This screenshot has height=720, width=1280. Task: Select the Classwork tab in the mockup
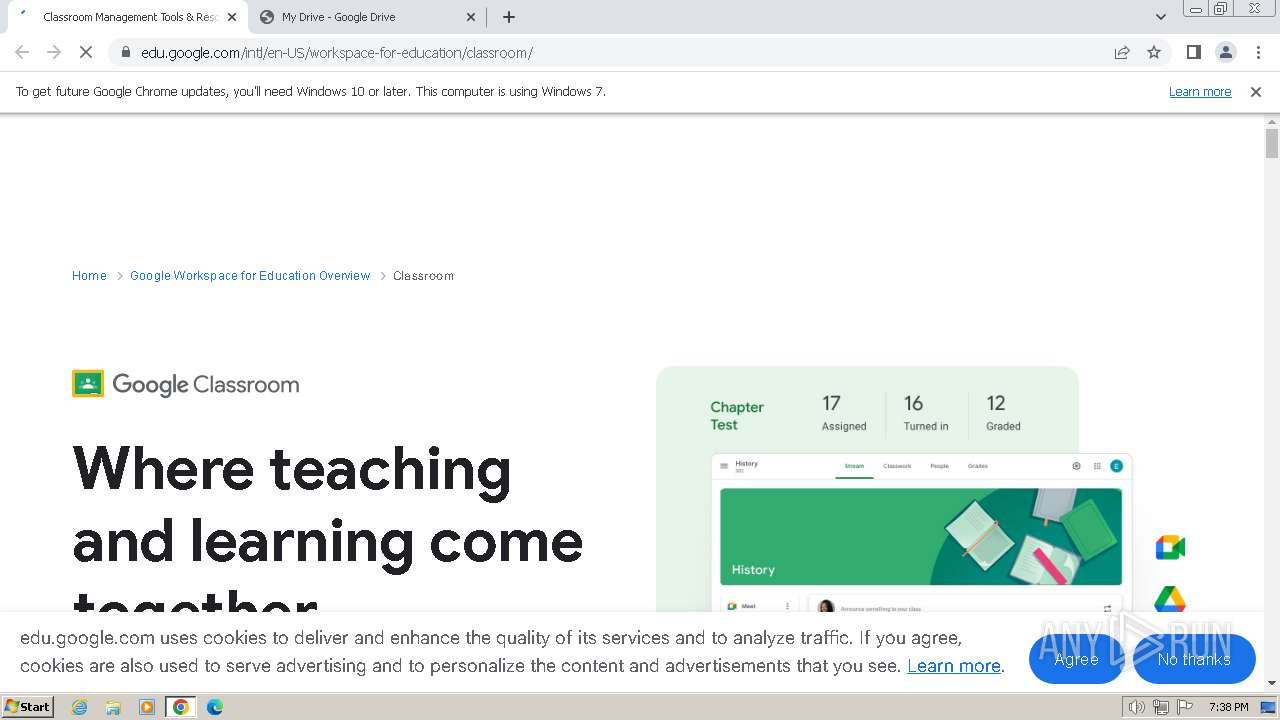(x=897, y=466)
